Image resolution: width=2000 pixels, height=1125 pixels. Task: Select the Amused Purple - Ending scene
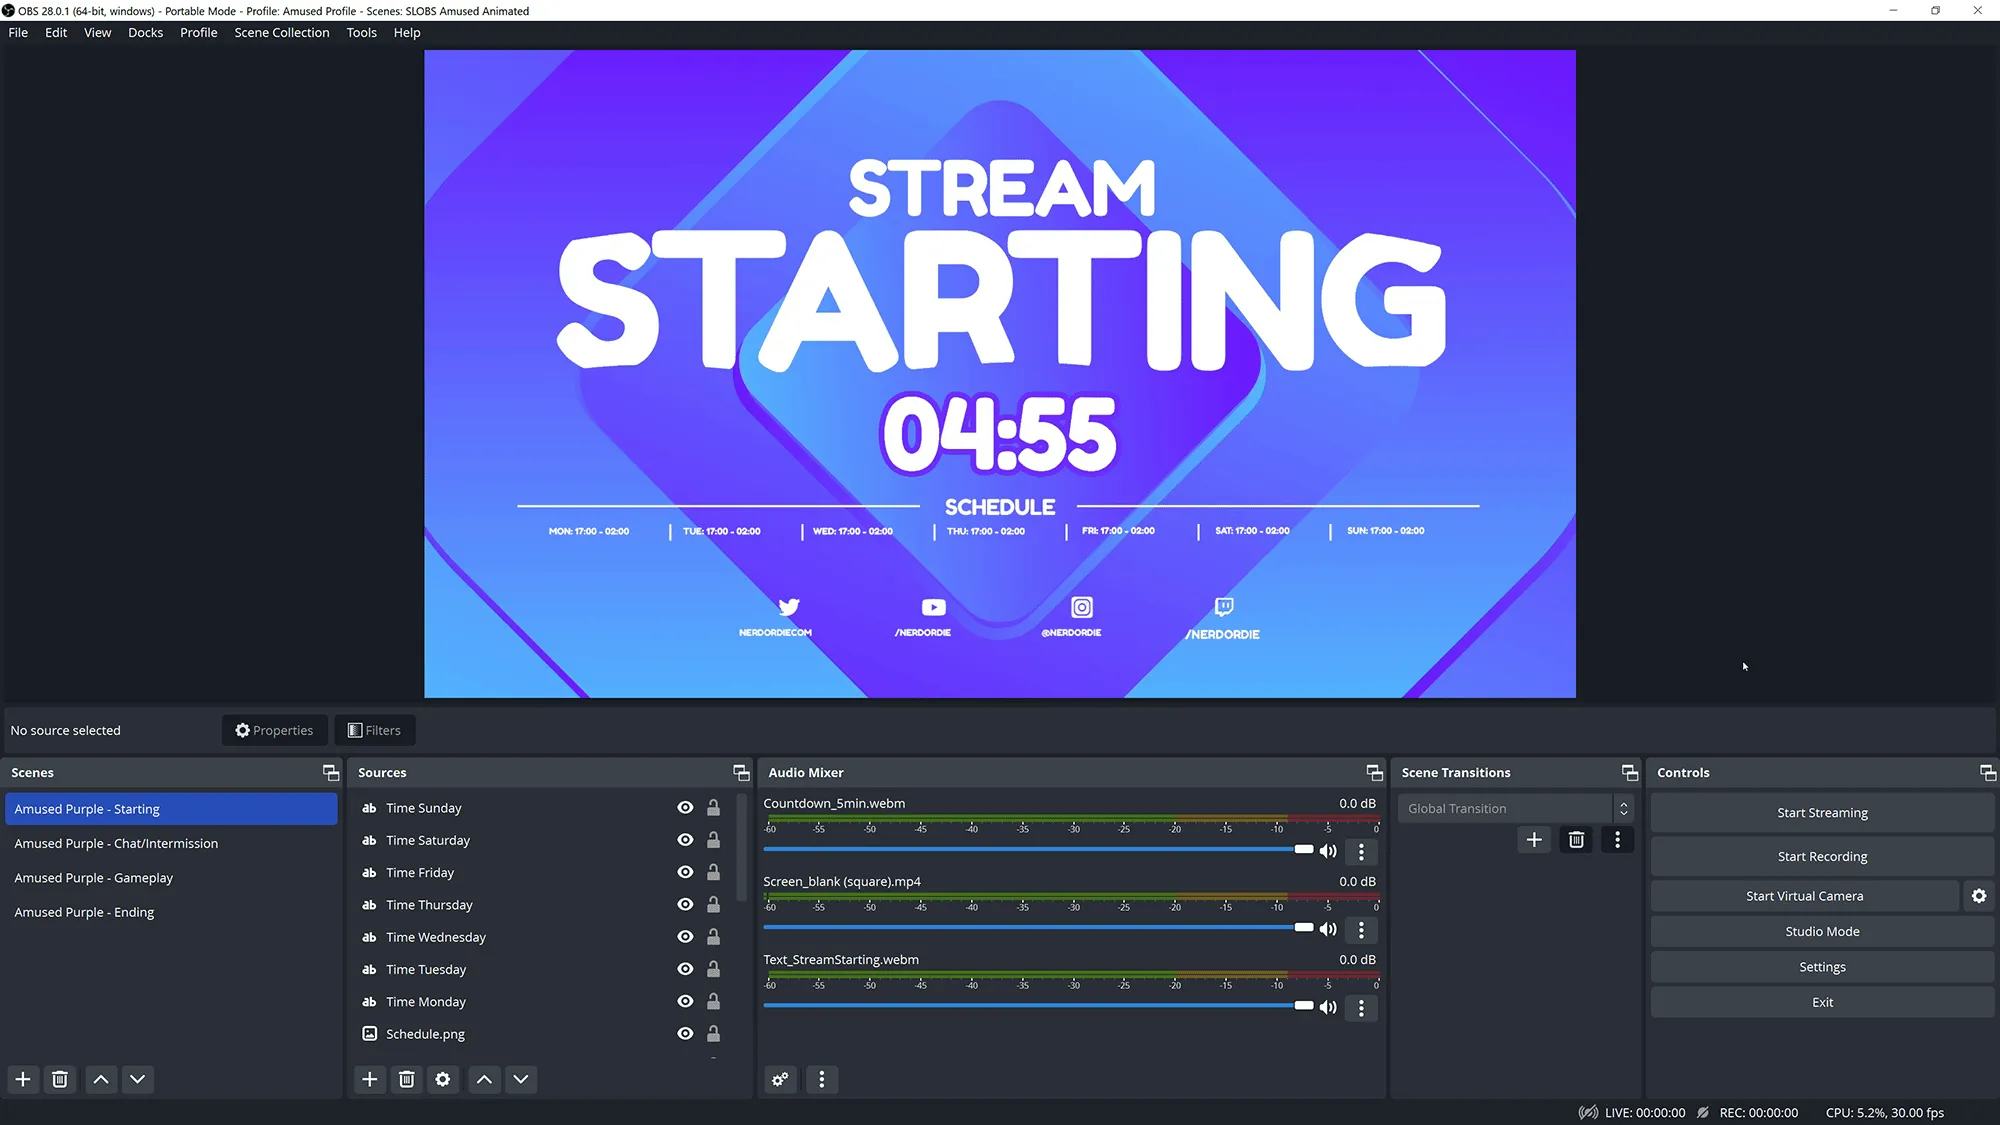pyautogui.click(x=84, y=911)
